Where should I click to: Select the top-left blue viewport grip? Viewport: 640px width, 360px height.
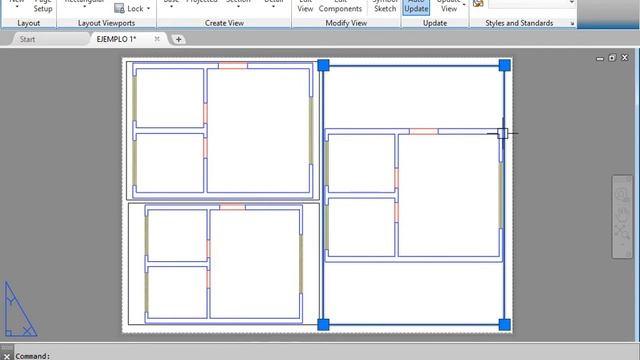[323, 65]
